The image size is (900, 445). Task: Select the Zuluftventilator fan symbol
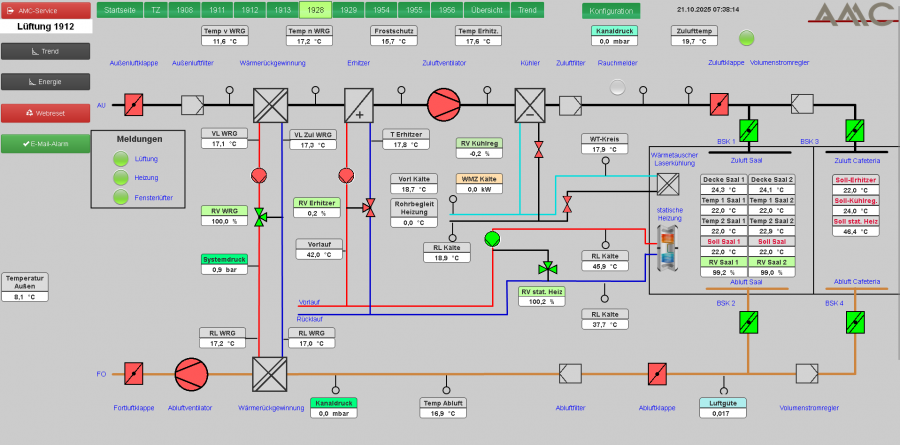coord(440,104)
